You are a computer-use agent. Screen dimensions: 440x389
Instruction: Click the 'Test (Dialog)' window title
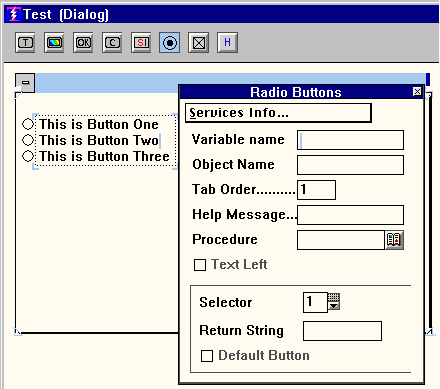(66, 14)
